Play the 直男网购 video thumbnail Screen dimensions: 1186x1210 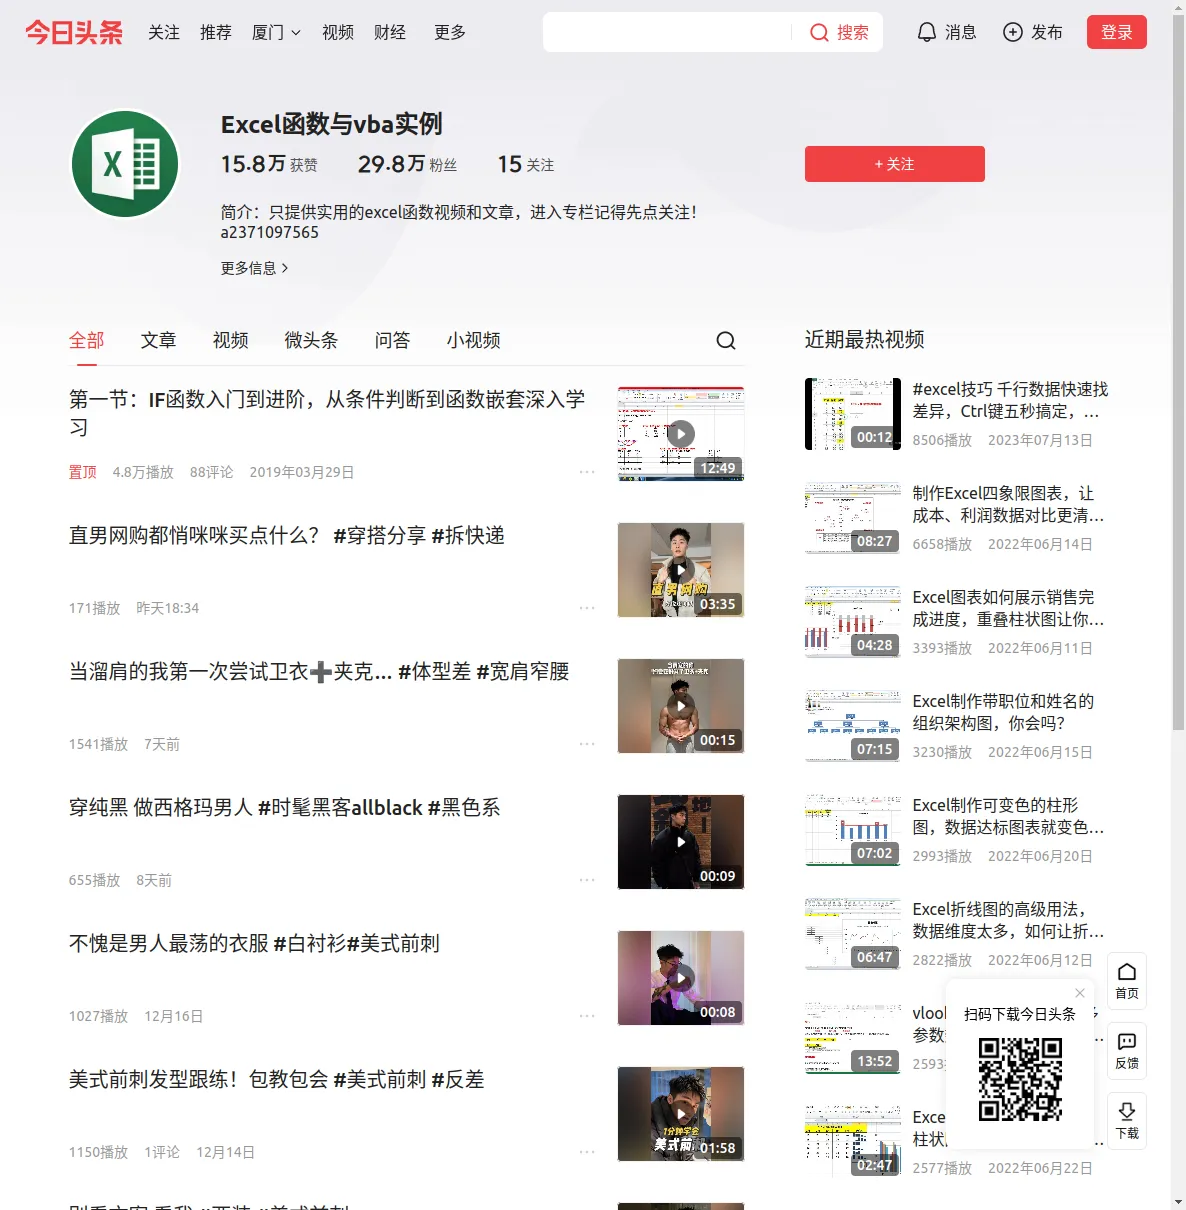681,570
